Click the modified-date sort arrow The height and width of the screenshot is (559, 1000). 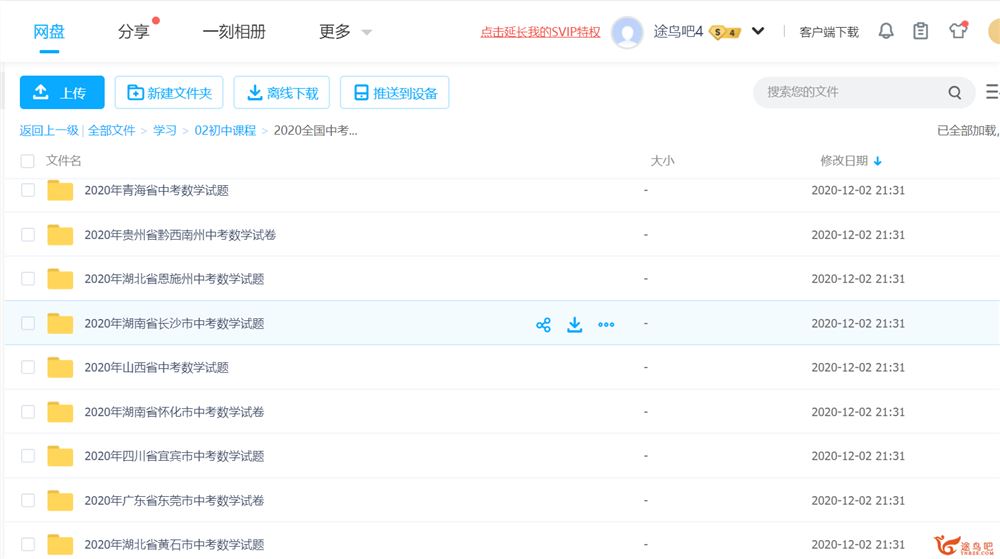pyautogui.click(x=878, y=161)
